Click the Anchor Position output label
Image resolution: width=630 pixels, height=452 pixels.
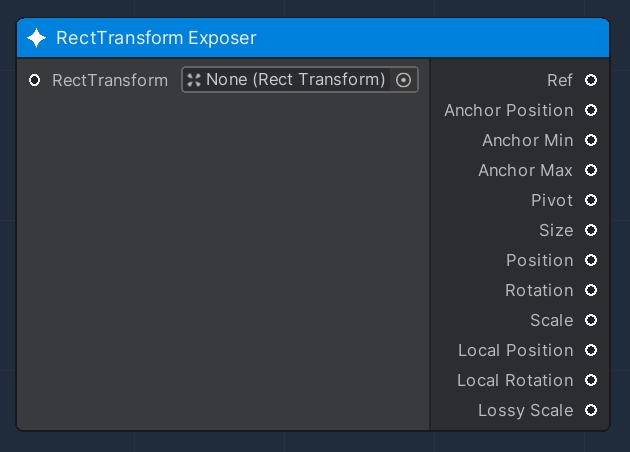point(508,110)
